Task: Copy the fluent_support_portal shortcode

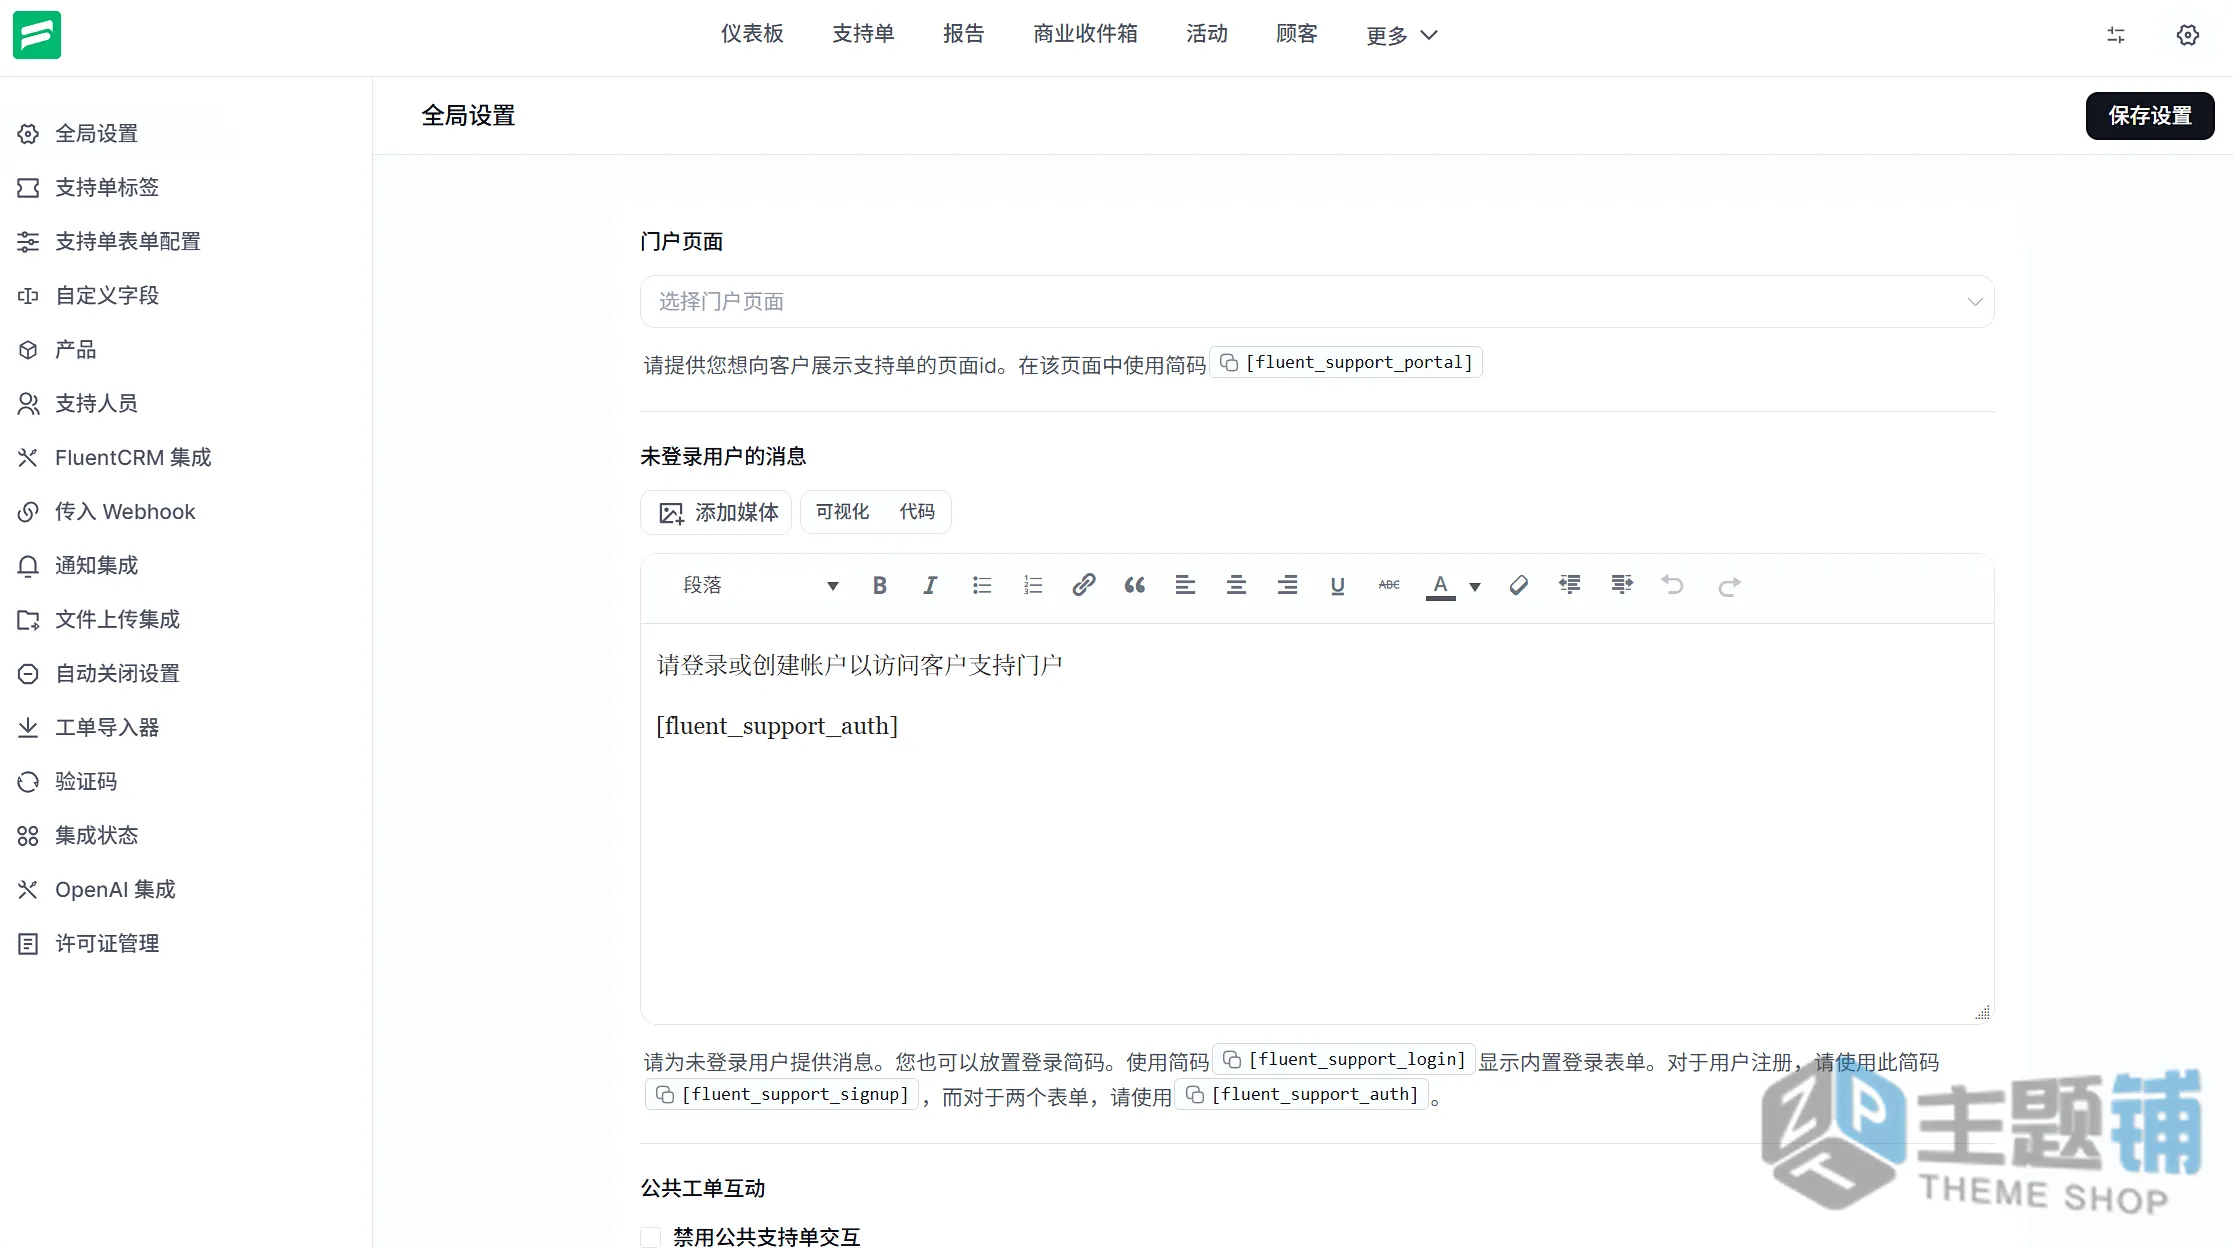Action: point(1346,362)
